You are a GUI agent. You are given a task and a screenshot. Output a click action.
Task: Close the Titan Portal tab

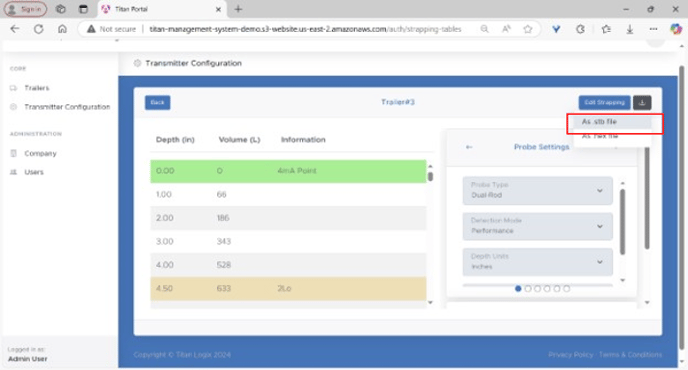coord(218,9)
